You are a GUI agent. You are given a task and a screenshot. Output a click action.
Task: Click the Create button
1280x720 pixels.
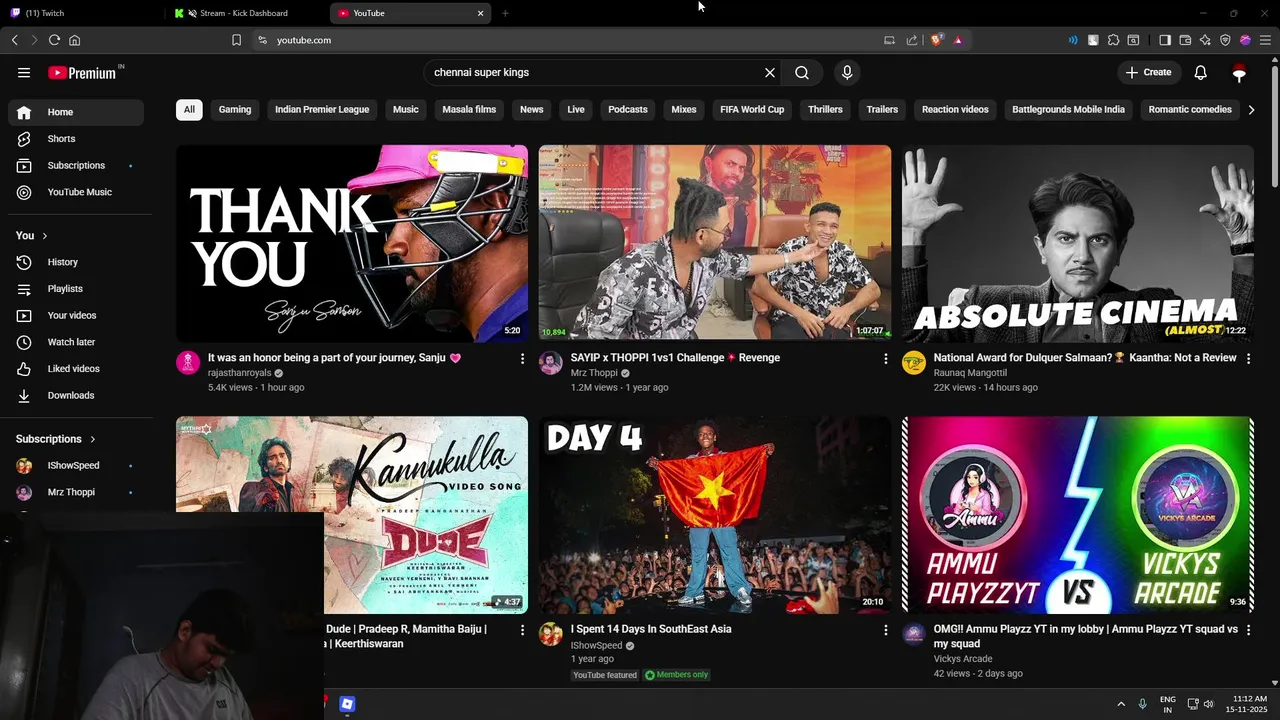(1148, 72)
